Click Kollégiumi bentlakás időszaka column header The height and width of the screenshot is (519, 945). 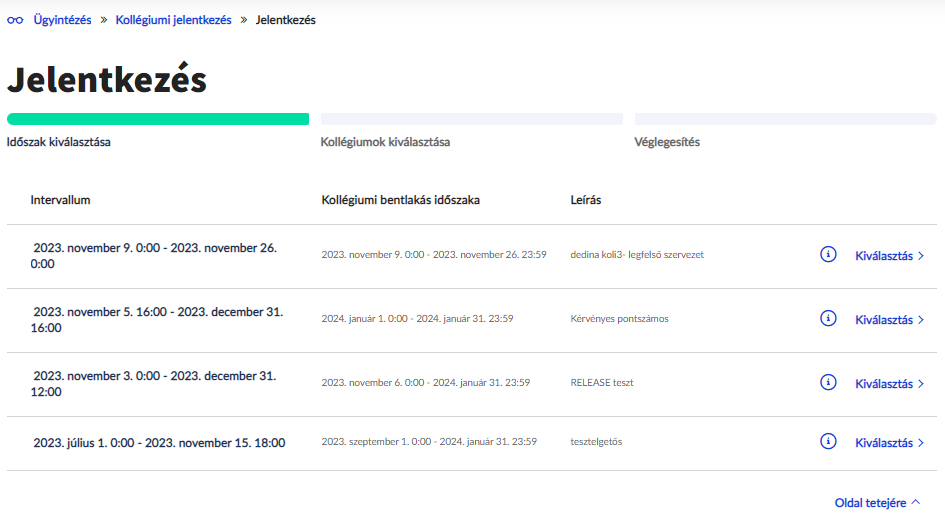[x=400, y=200]
